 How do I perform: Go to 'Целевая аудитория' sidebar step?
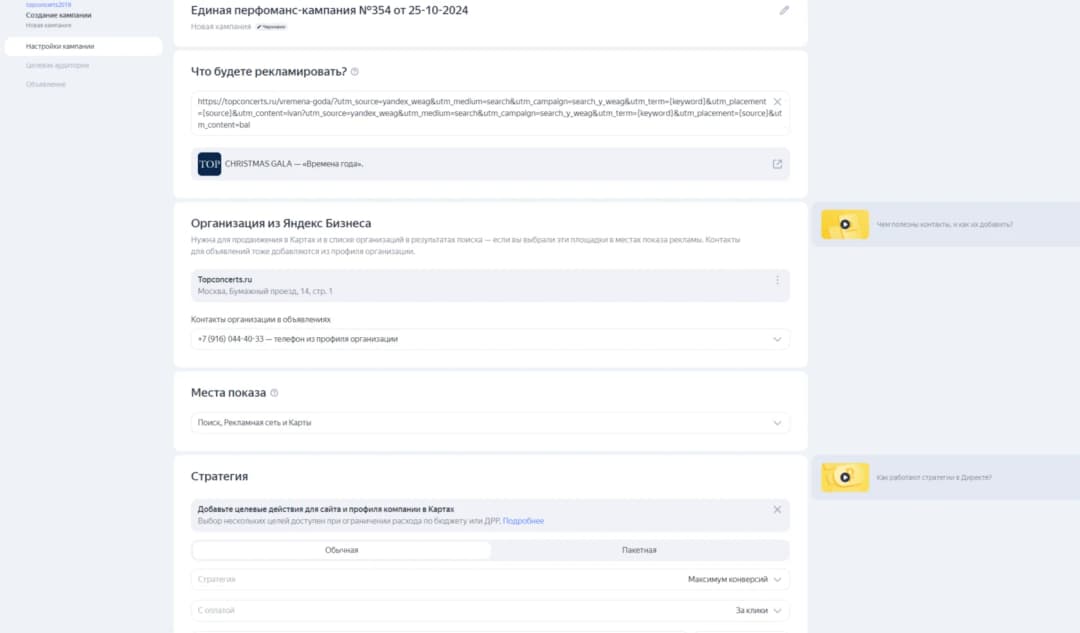tap(57, 65)
